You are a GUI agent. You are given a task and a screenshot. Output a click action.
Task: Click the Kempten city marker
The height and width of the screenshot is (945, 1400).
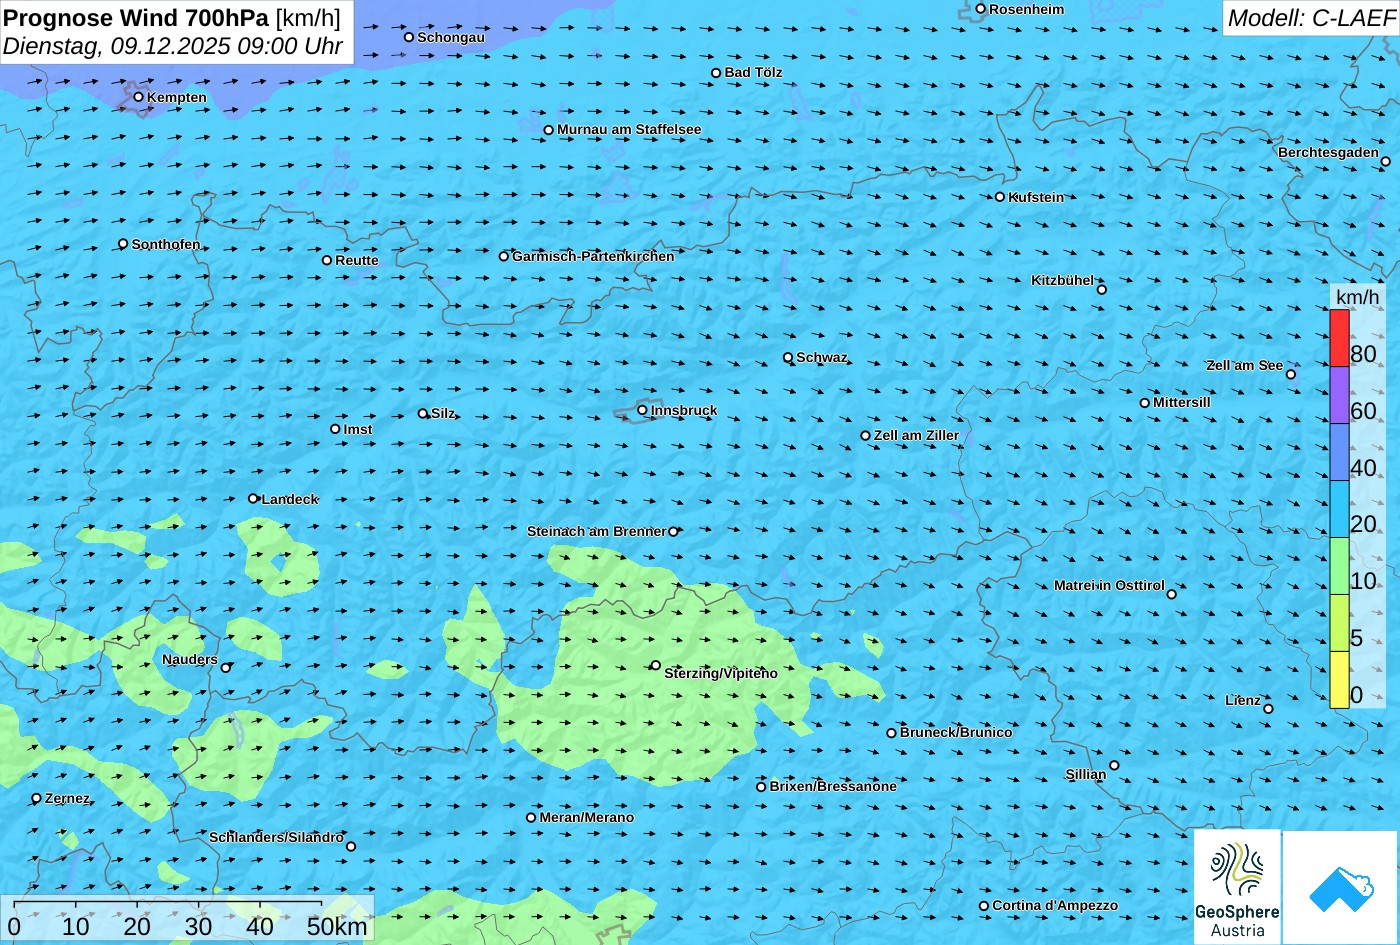click(139, 97)
